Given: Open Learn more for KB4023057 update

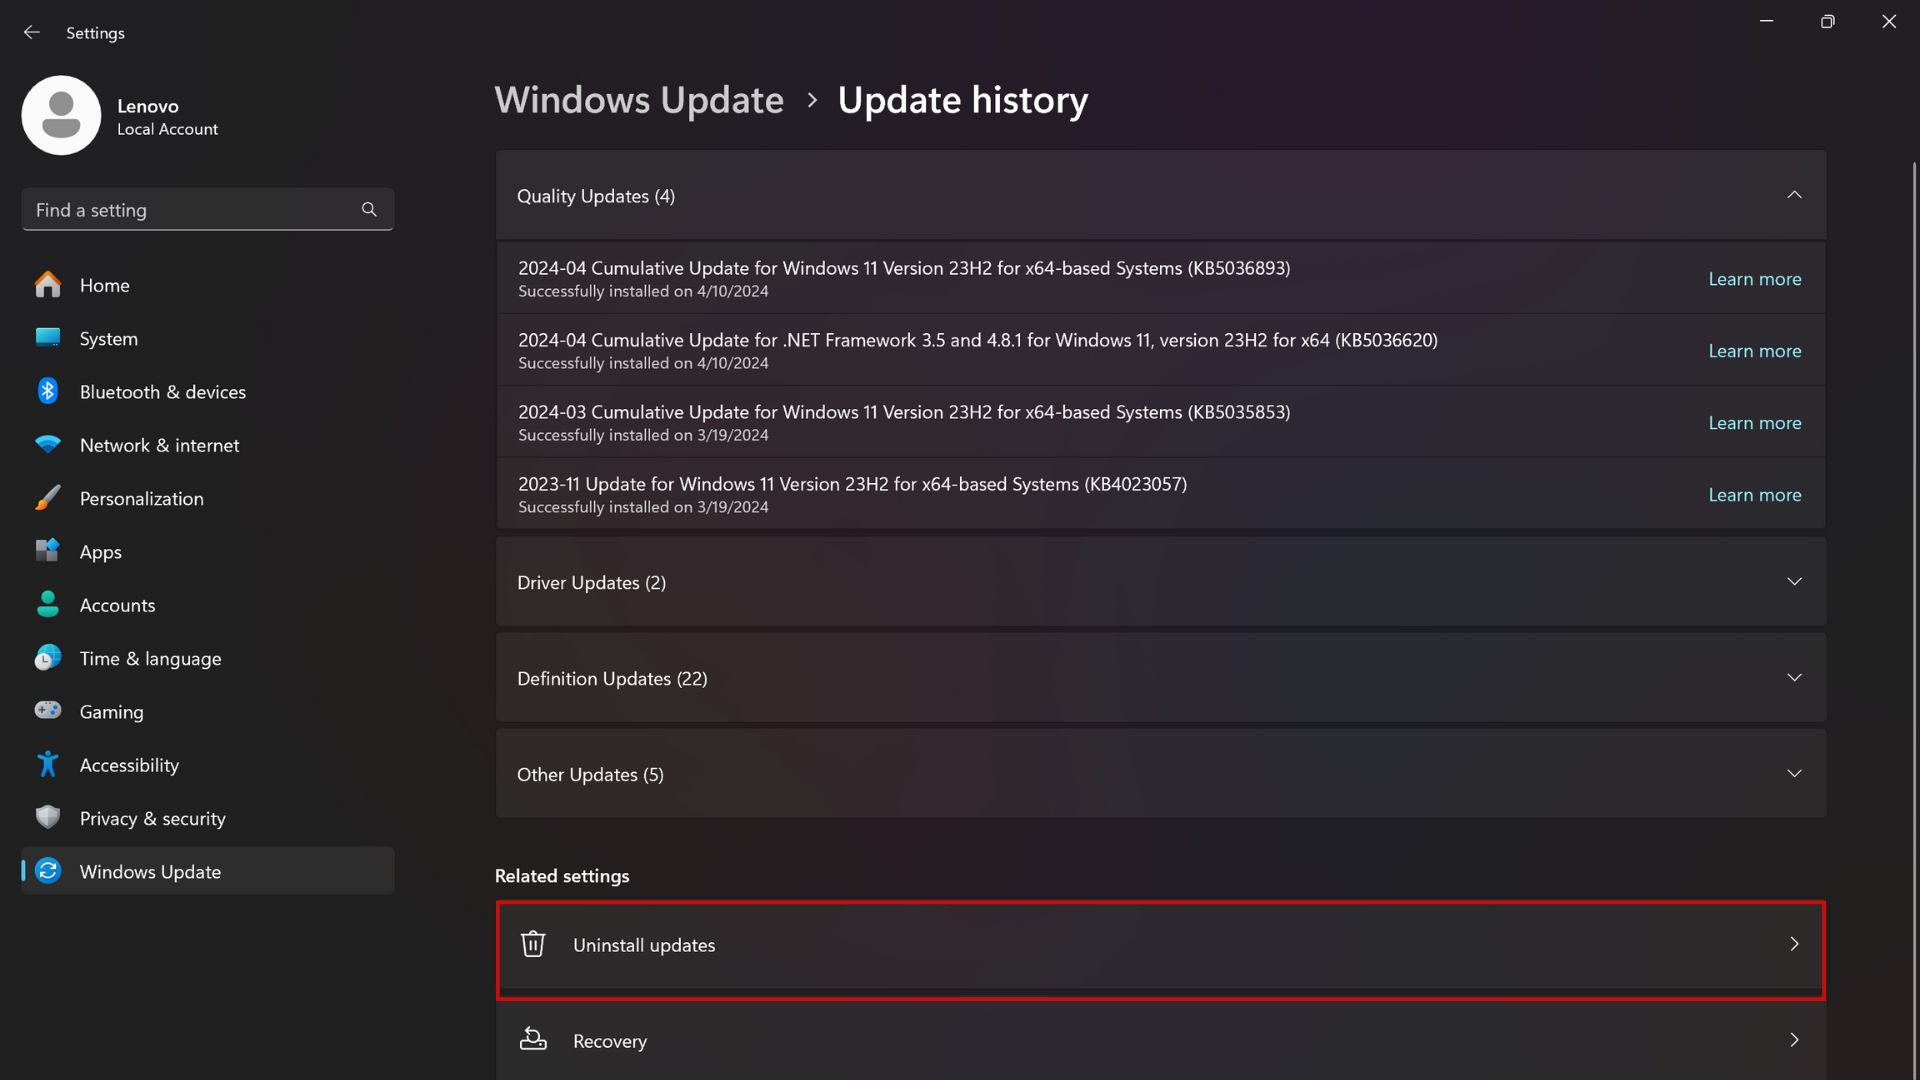Looking at the screenshot, I should click(x=1754, y=495).
